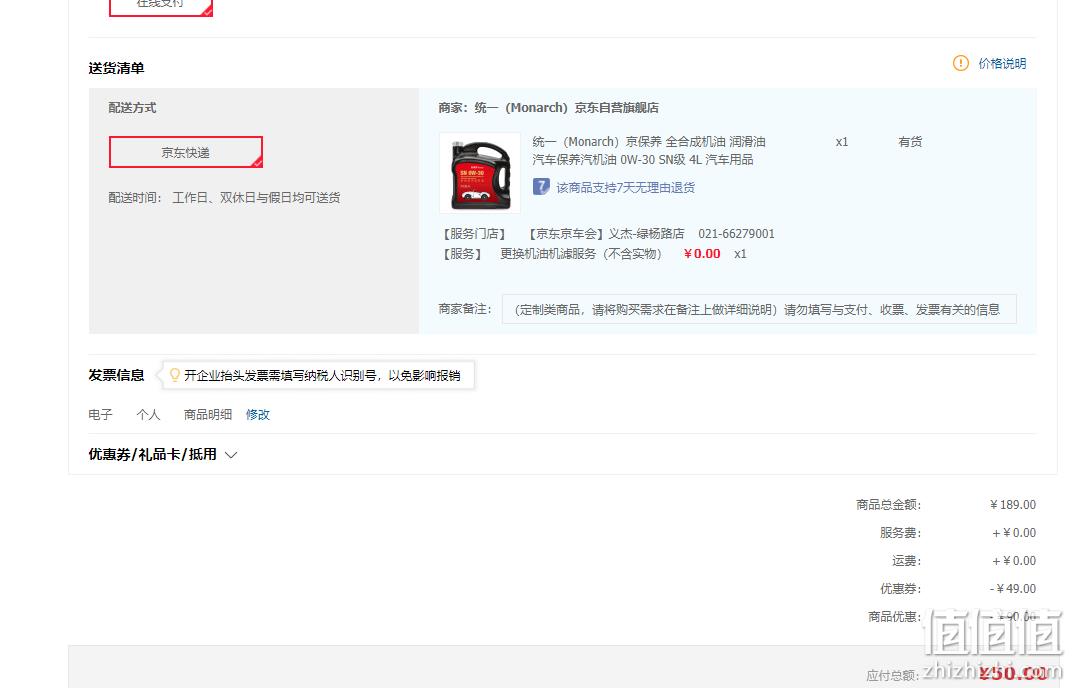The height and width of the screenshot is (688, 1072).
Task: Open the Monarch motor oil product thumbnail
Action: 480,173
